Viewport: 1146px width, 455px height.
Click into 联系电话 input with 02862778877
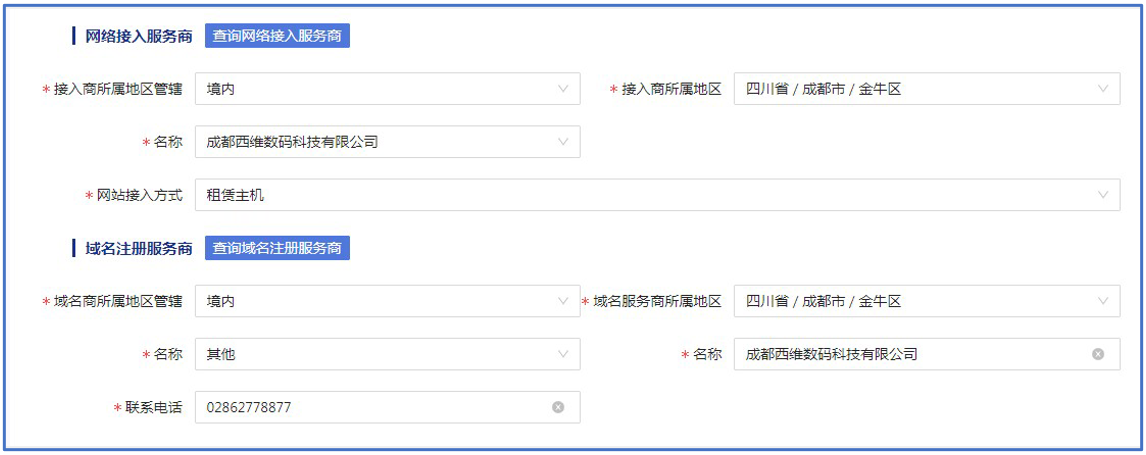click(370, 407)
